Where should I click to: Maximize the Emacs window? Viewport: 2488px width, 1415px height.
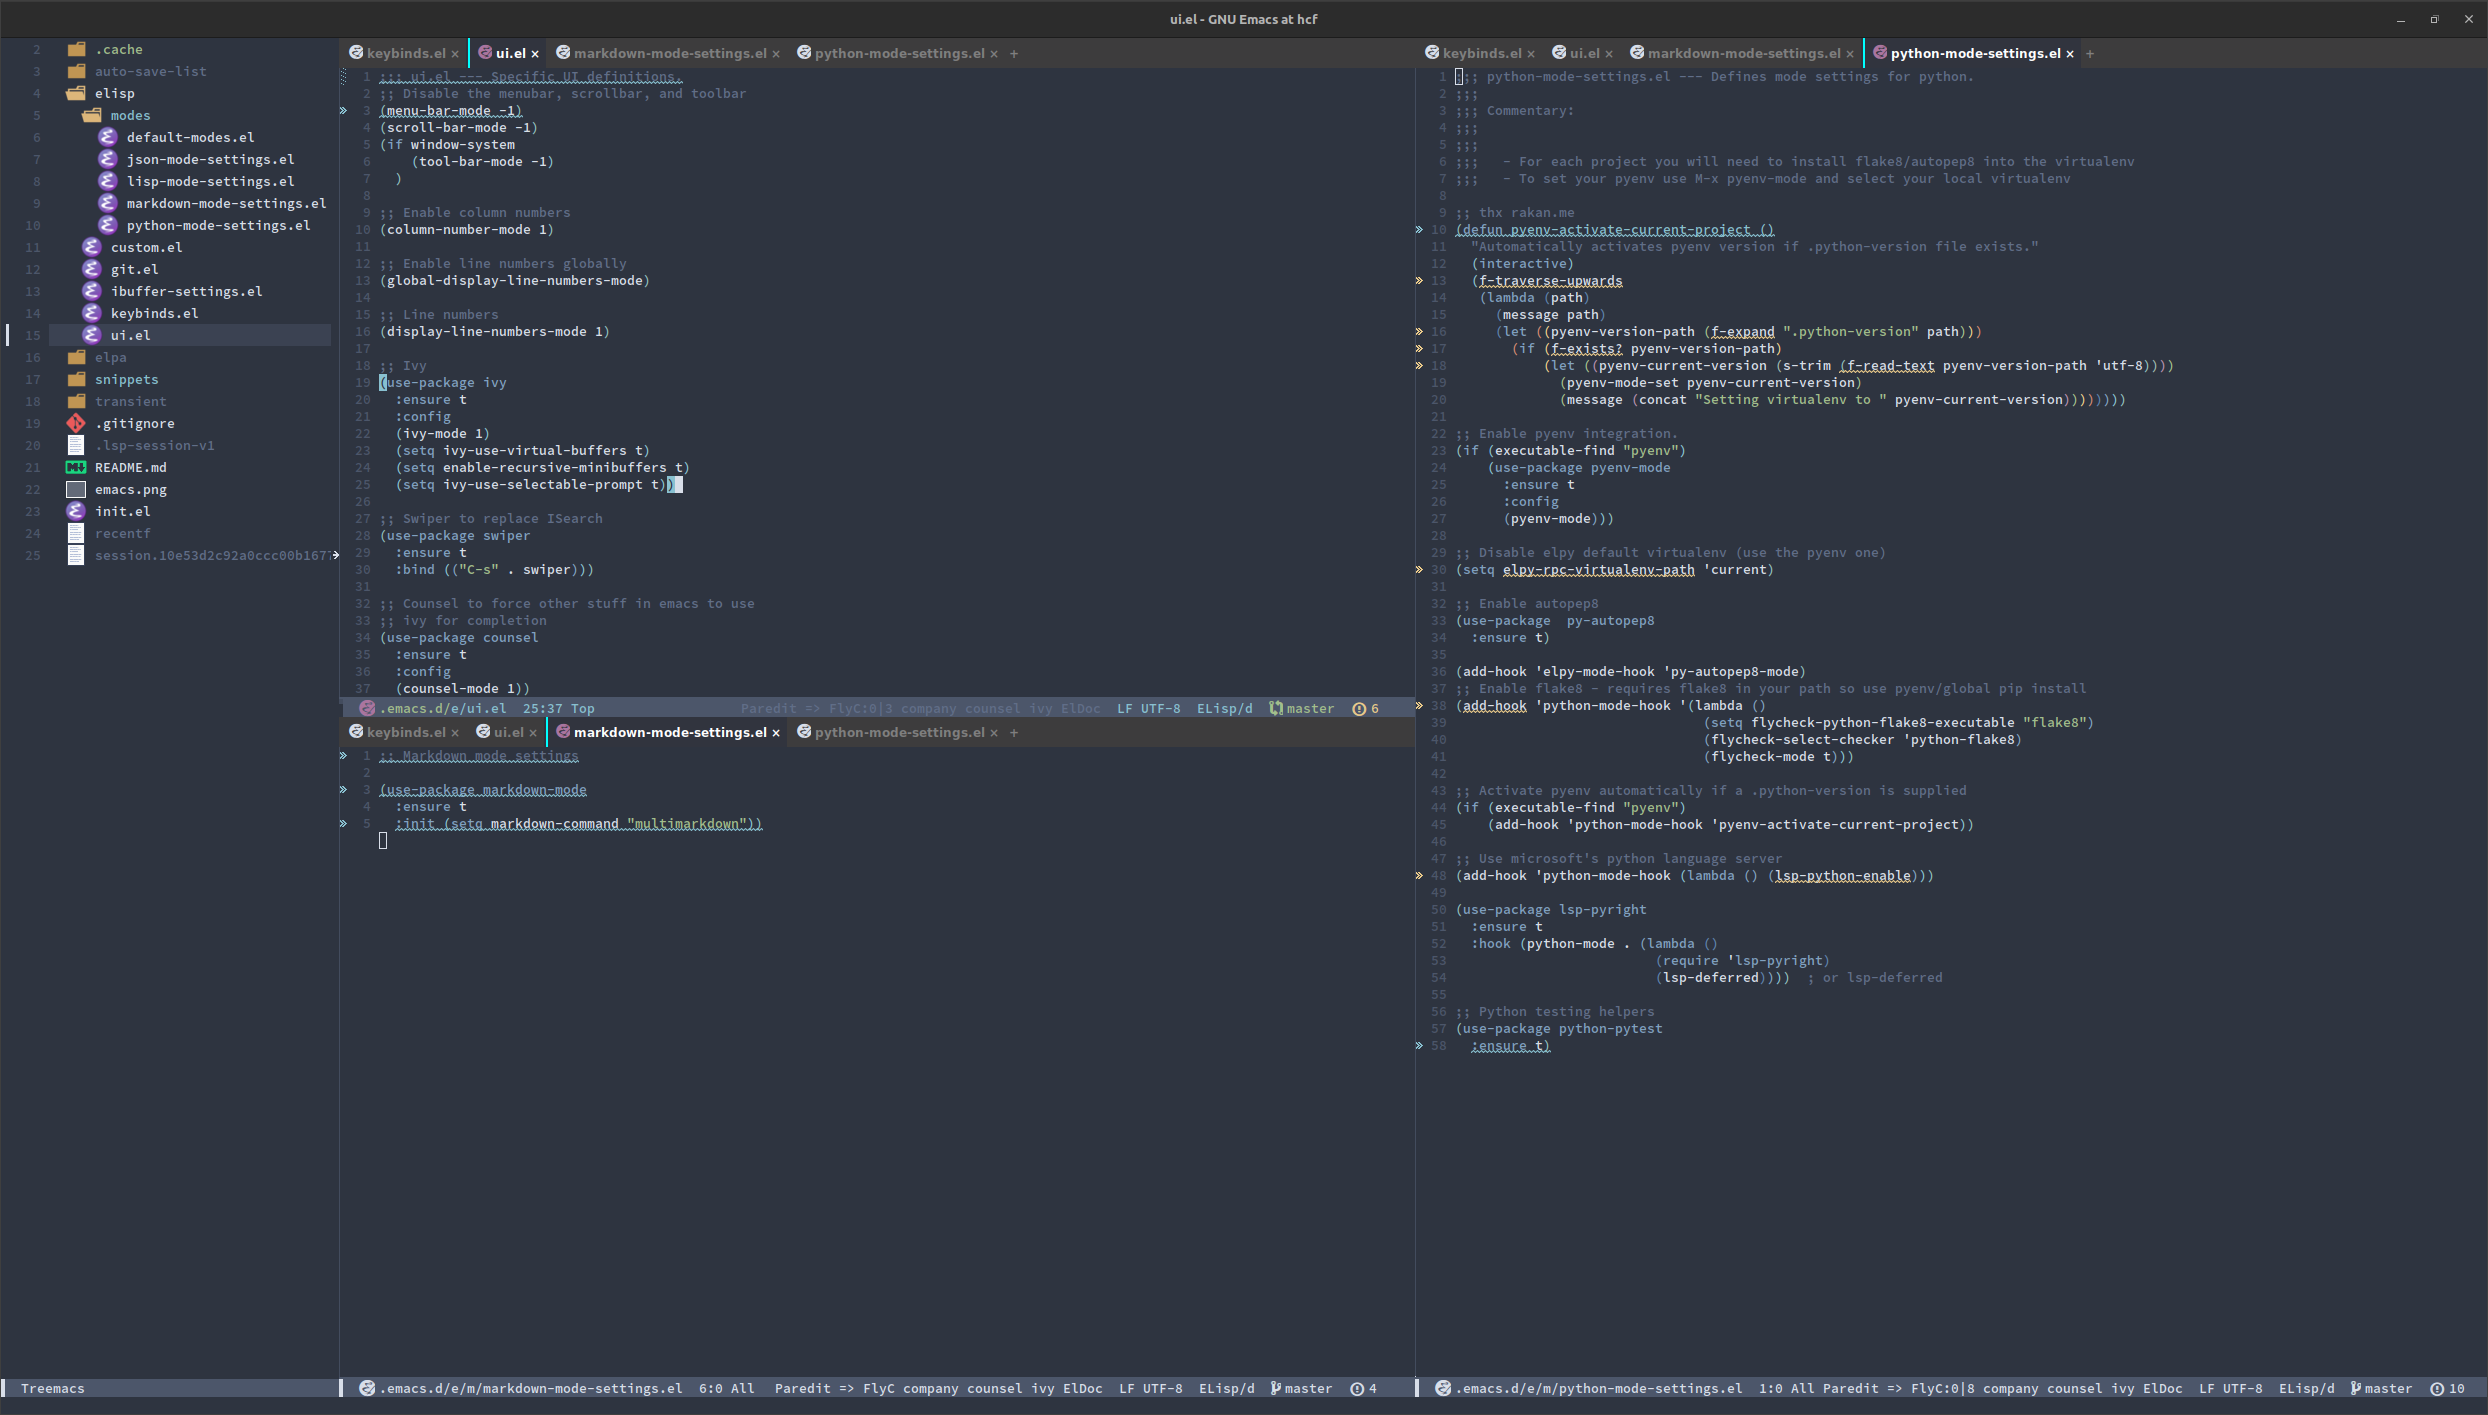[x=2434, y=19]
